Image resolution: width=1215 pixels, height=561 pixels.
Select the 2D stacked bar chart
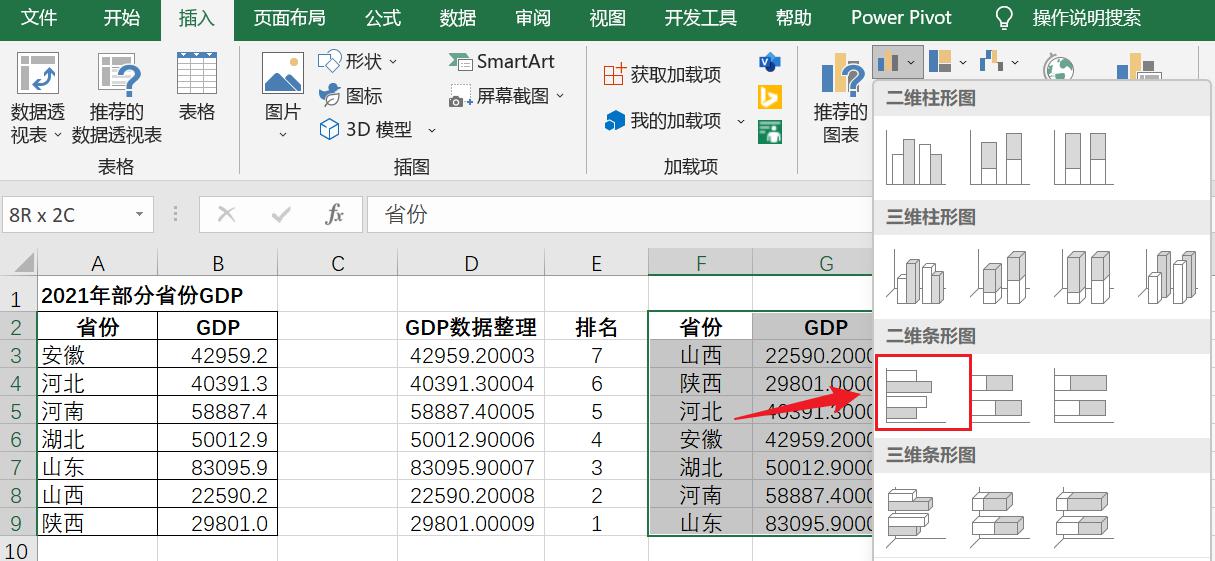[1000, 394]
